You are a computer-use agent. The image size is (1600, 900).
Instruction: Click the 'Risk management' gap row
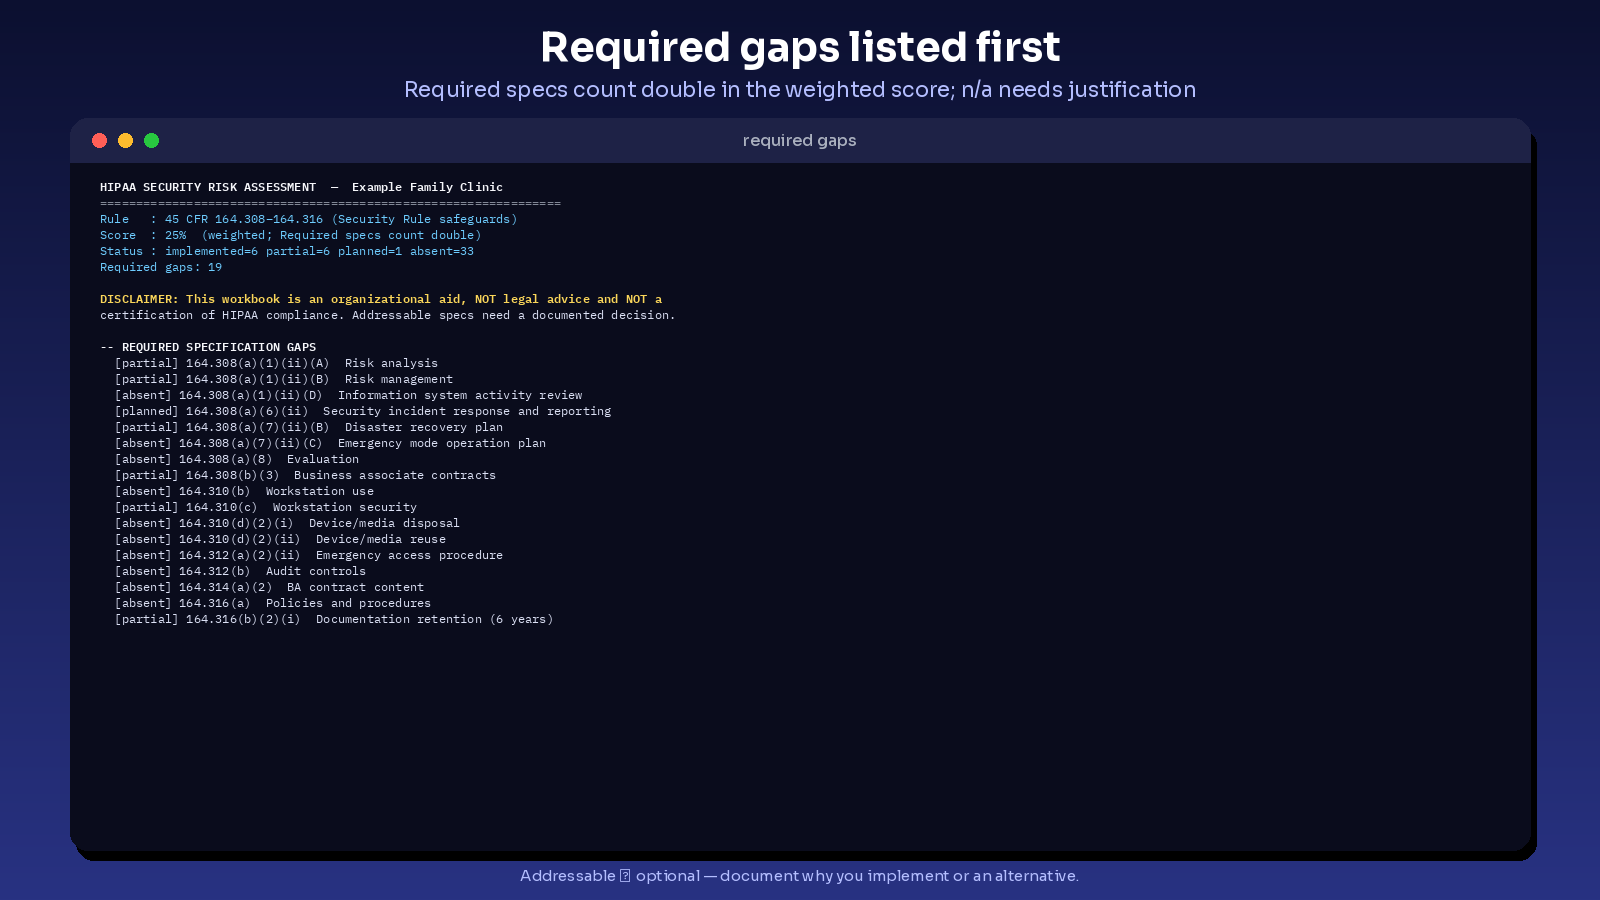[284, 379]
